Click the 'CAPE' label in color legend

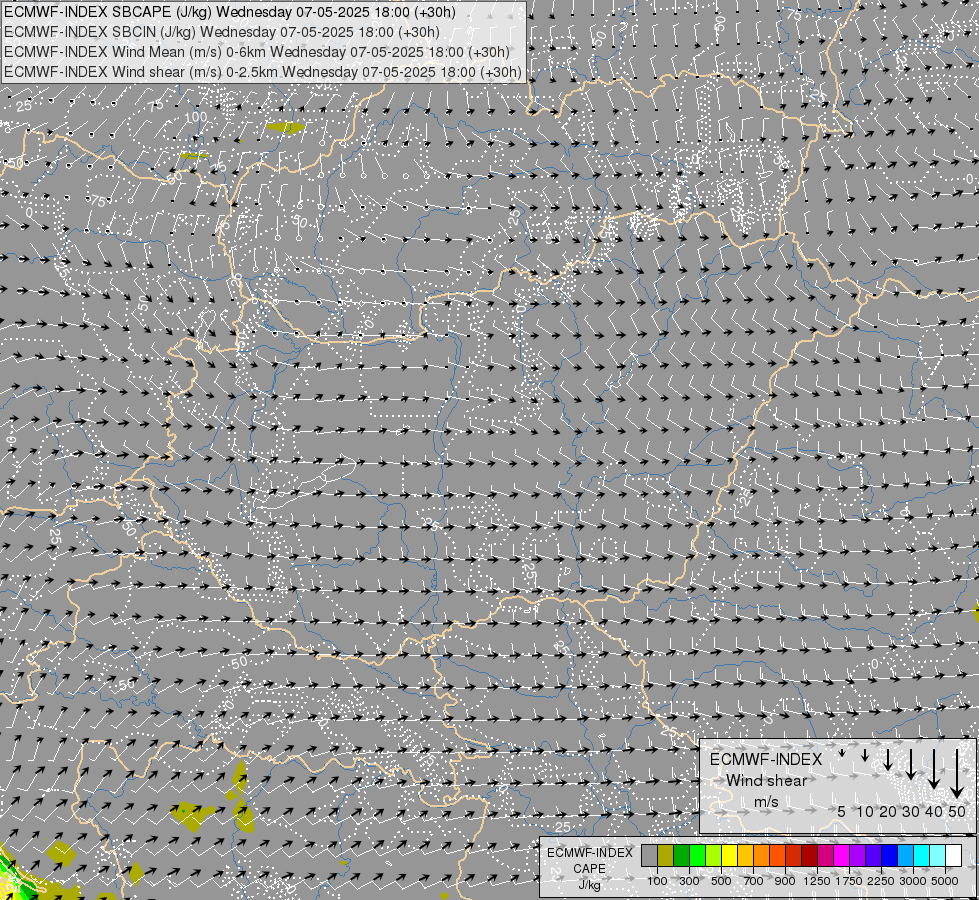(x=589, y=869)
